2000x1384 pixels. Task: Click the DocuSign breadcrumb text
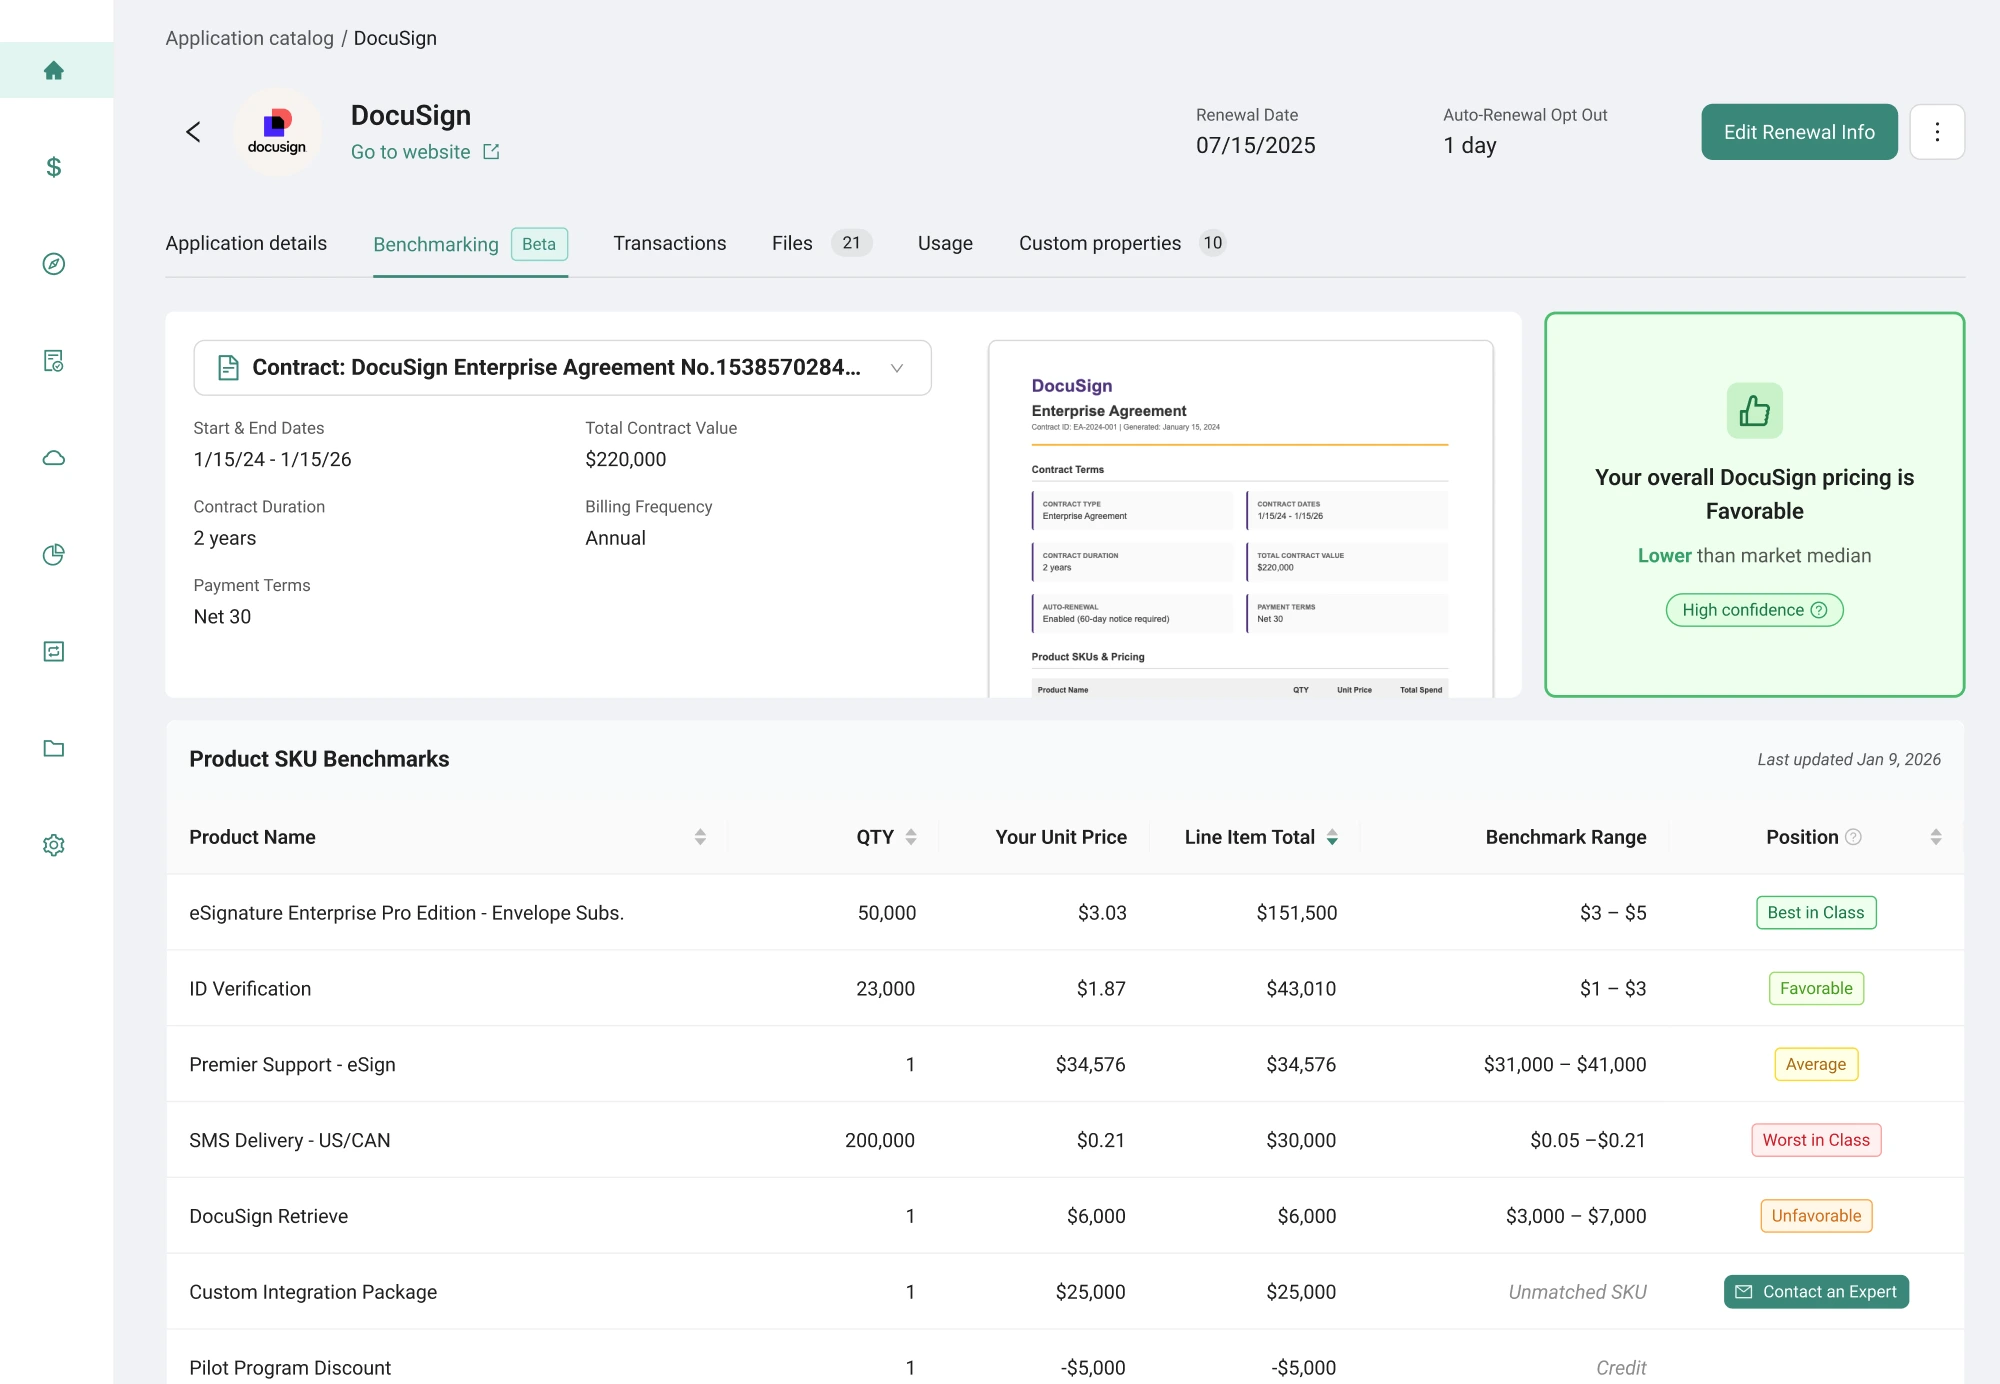click(395, 38)
